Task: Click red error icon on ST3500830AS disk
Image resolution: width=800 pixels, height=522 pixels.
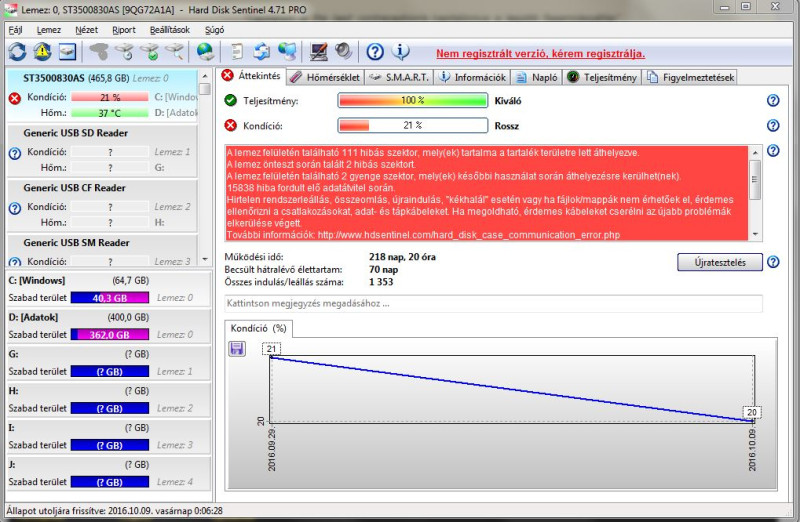Action: (x=15, y=98)
